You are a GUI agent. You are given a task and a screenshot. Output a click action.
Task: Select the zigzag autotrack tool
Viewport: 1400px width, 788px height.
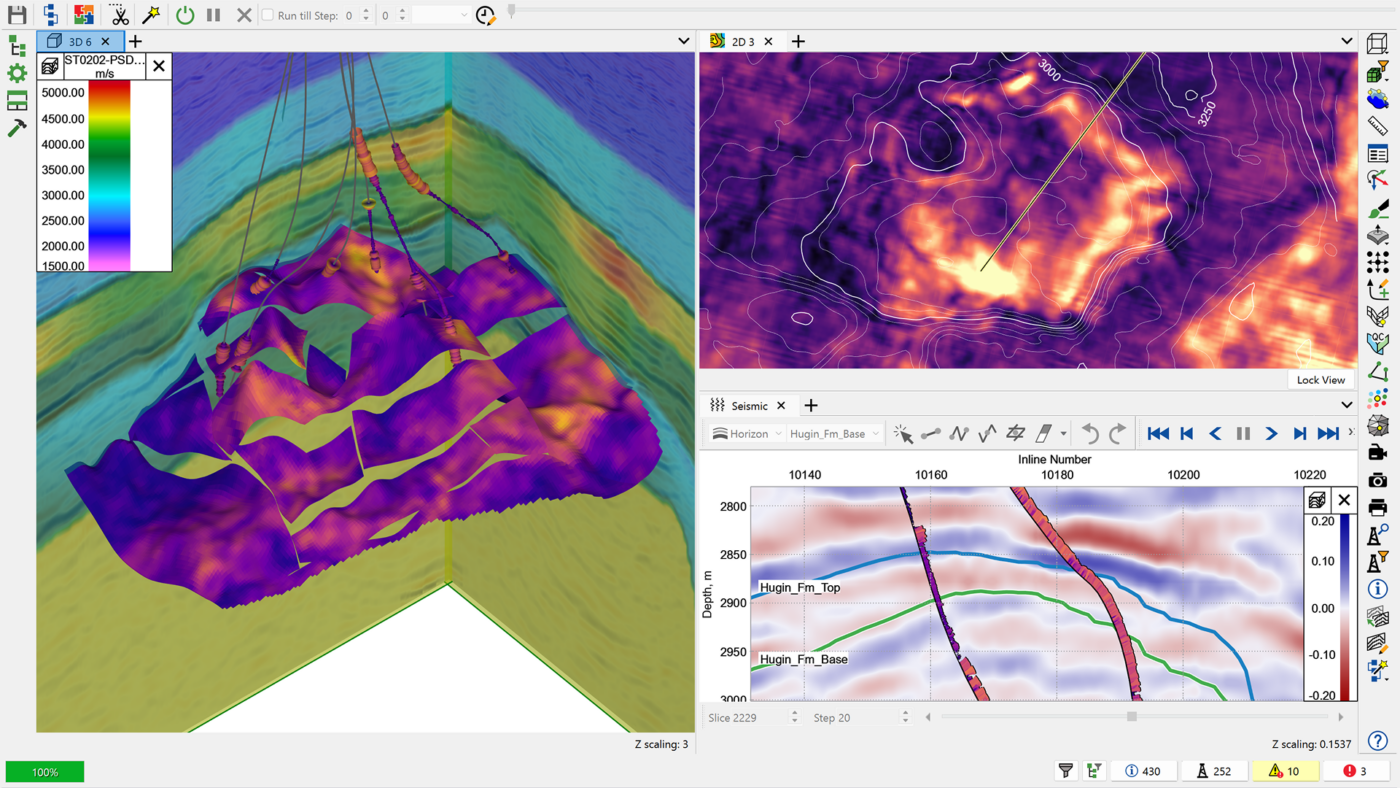(959, 434)
